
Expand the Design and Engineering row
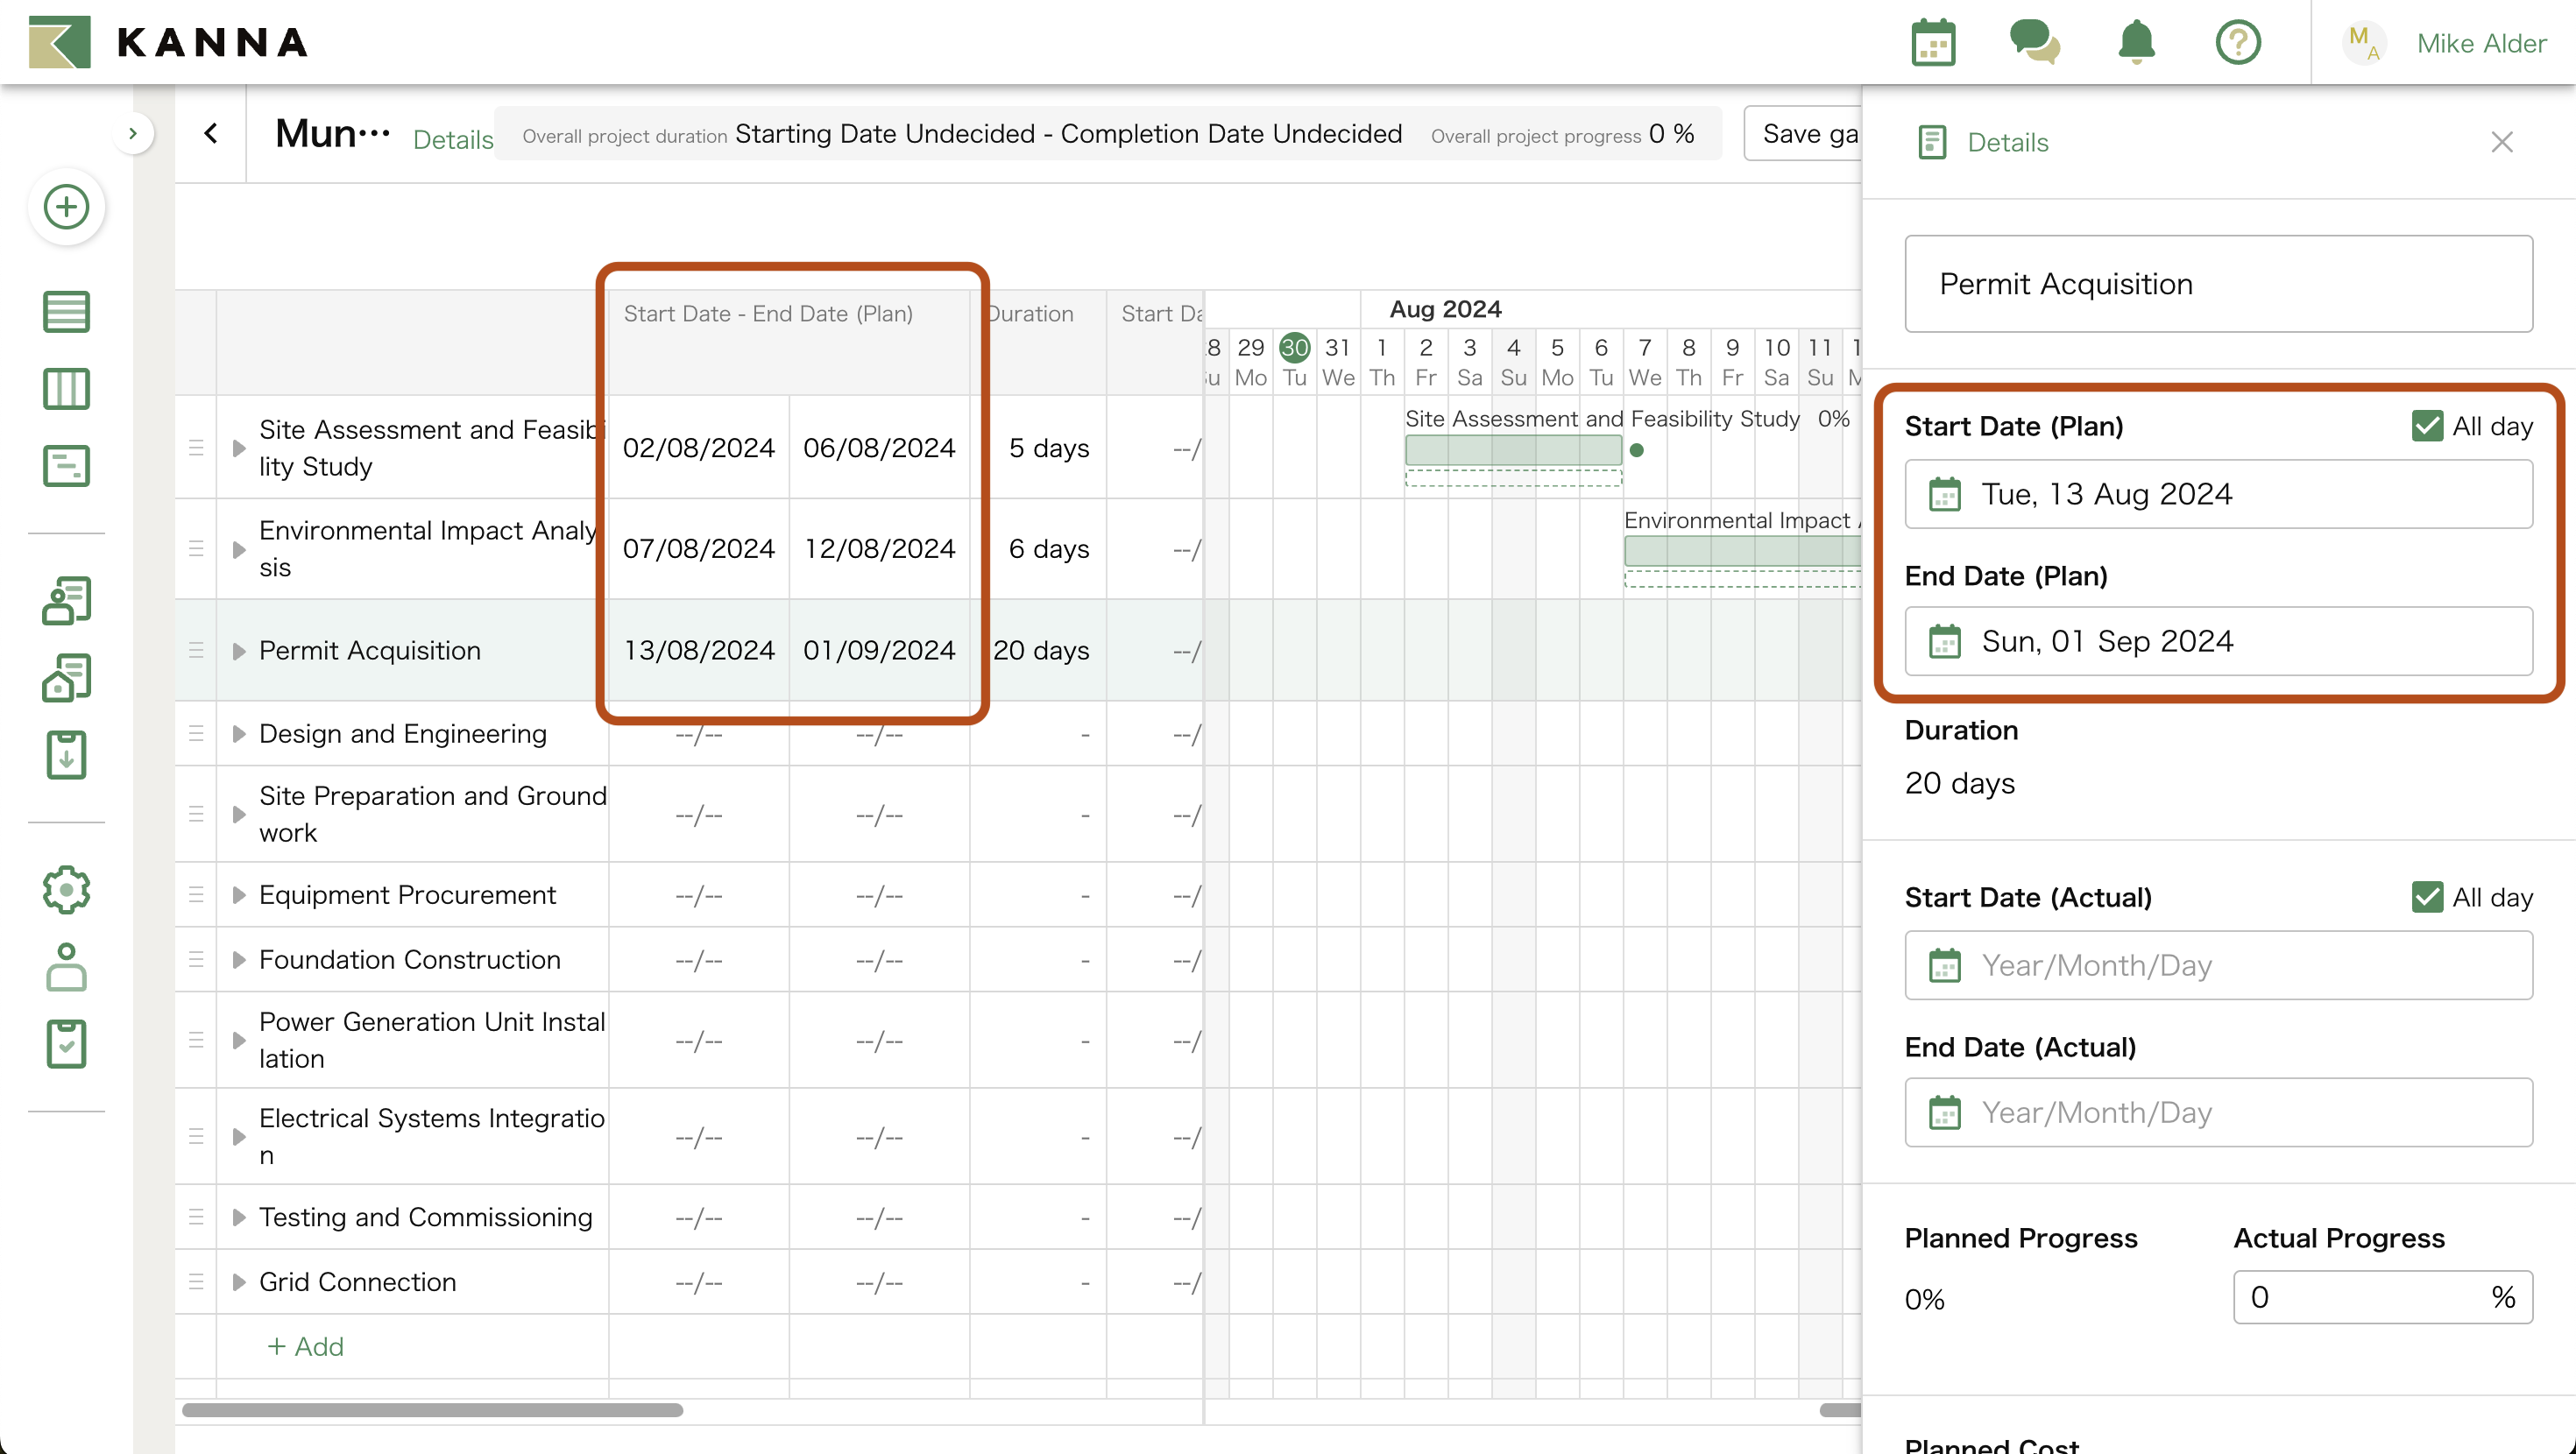tap(238, 733)
